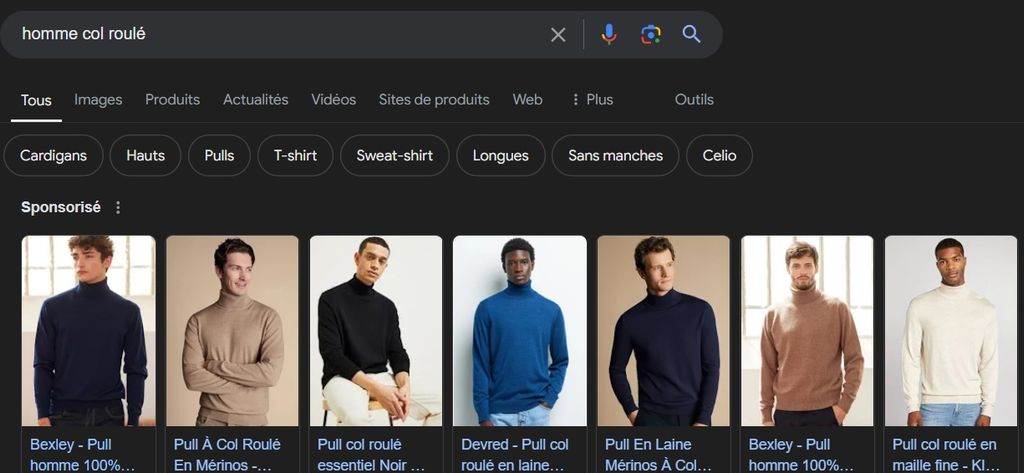This screenshot has width=1024, height=473.
Task: Clear the search box with the X icon
Action: (558, 35)
